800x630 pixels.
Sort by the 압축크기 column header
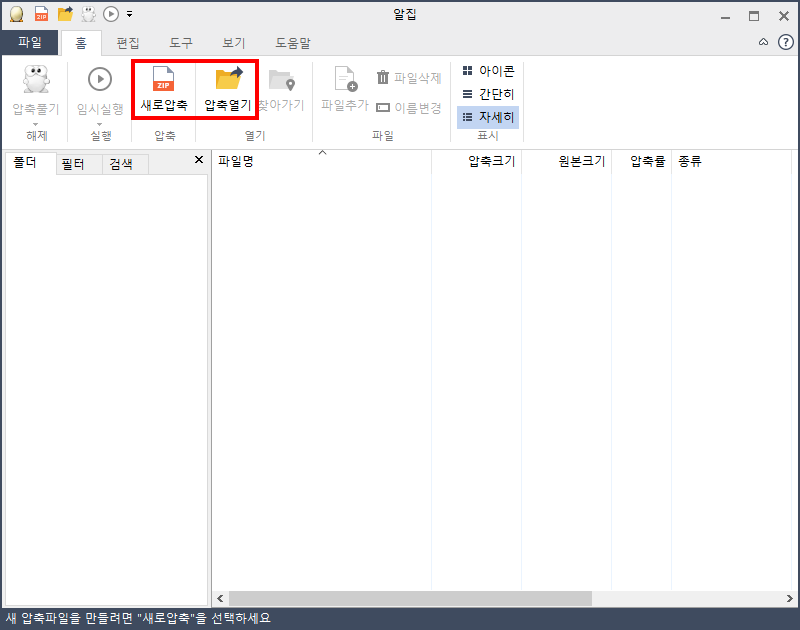coord(477,161)
